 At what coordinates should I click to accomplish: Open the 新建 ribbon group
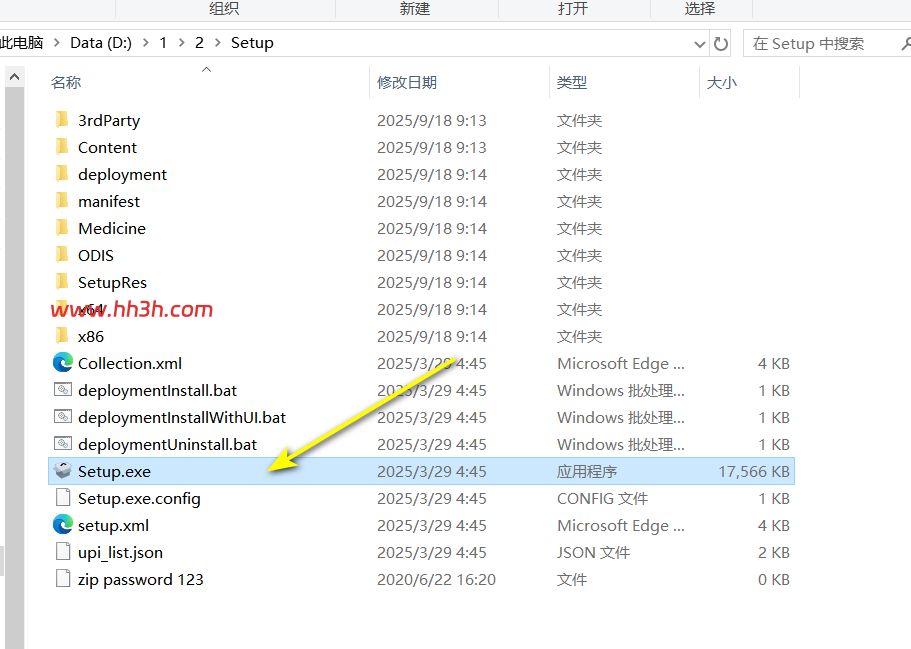[415, 9]
